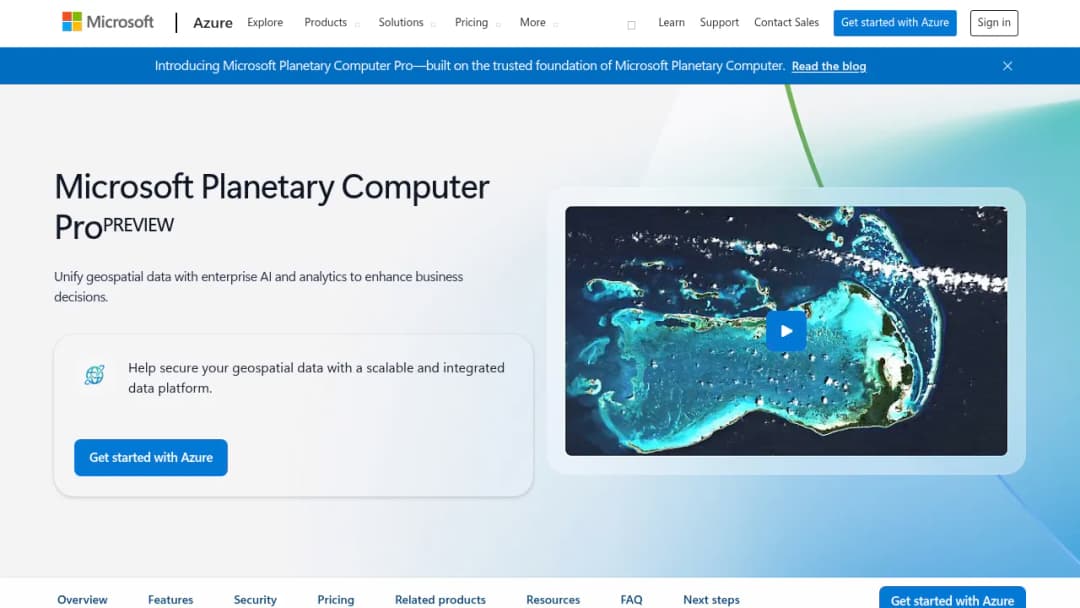1080x608 pixels.
Task: Click the banner announcement text
Action: [x=470, y=66]
